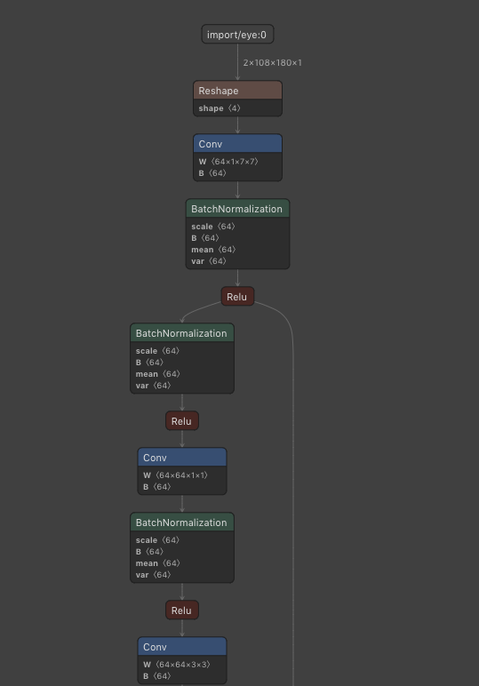Screen dimensions: 479x686
Task: Select var 〈64〉 in the second BatchNormalization
Action: (x=154, y=385)
